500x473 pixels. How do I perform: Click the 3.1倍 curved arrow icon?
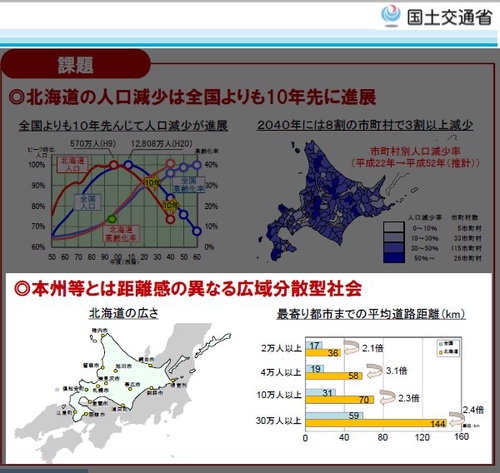pyautogui.click(x=375, y=371)
